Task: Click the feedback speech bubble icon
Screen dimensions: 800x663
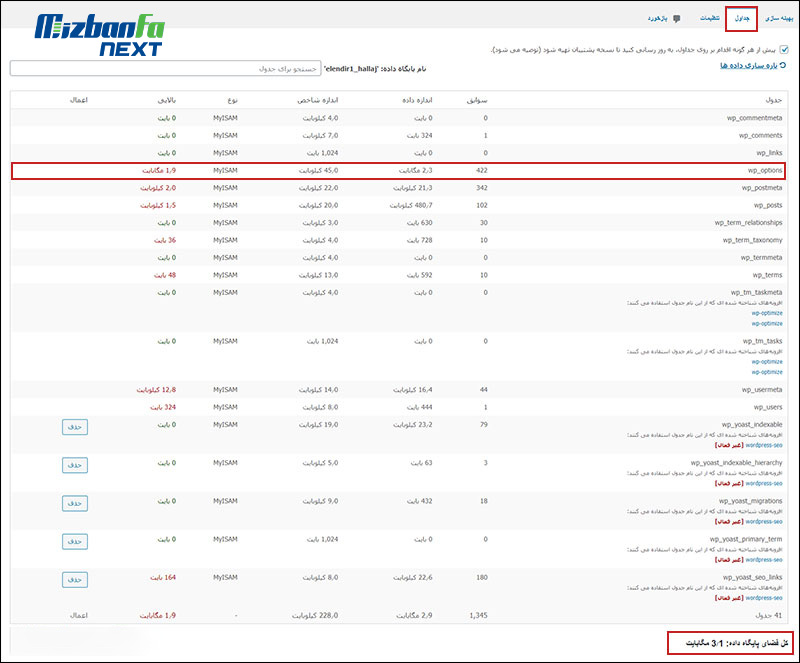Action: tap(677, 19)
